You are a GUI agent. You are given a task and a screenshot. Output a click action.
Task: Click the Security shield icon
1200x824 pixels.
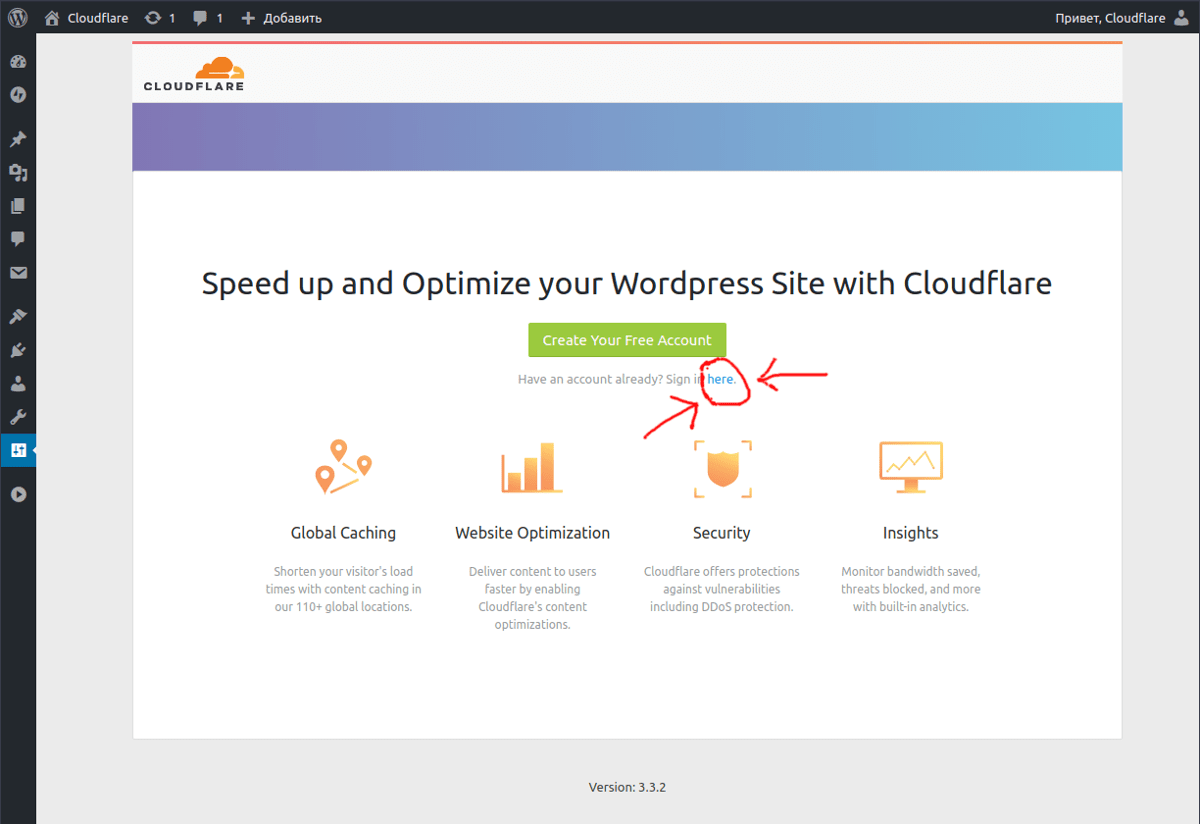722,468
